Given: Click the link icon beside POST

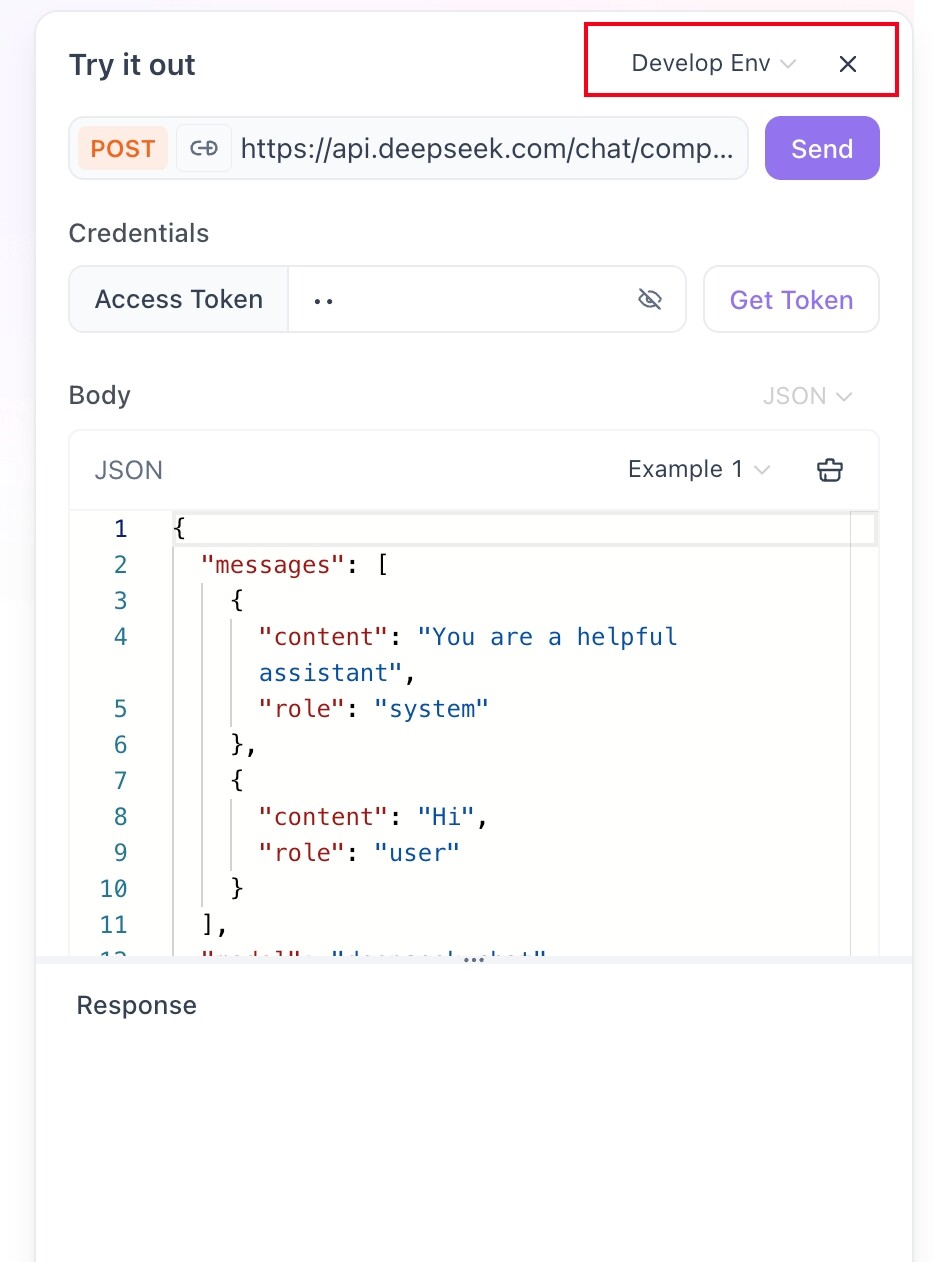Looking at the screenshot, I should [x=204, y=149].
